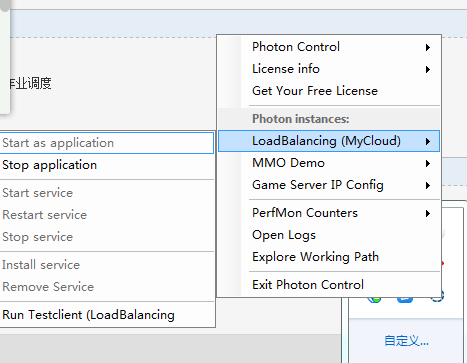Select the Restart service entry
Screen dimensions: 467x363
tap(107, 215)
